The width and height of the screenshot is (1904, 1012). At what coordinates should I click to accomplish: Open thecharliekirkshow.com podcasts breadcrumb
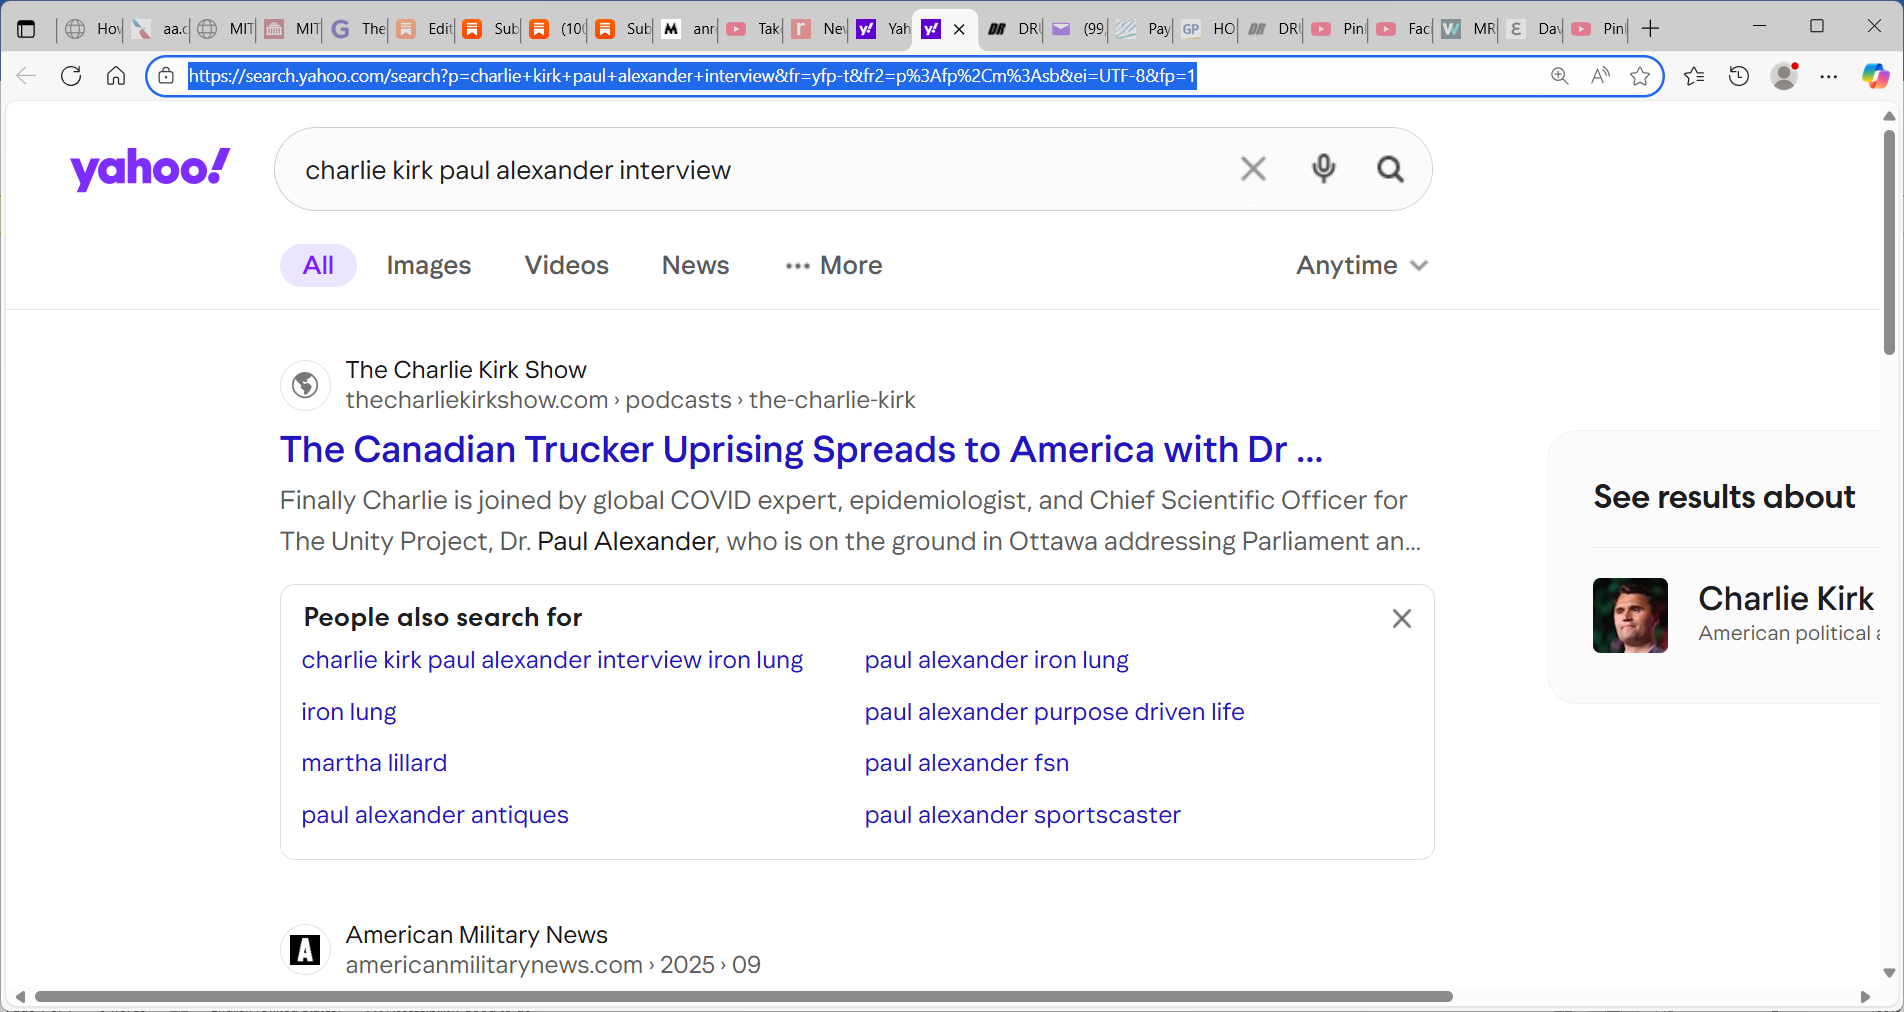tap(630, 400)
